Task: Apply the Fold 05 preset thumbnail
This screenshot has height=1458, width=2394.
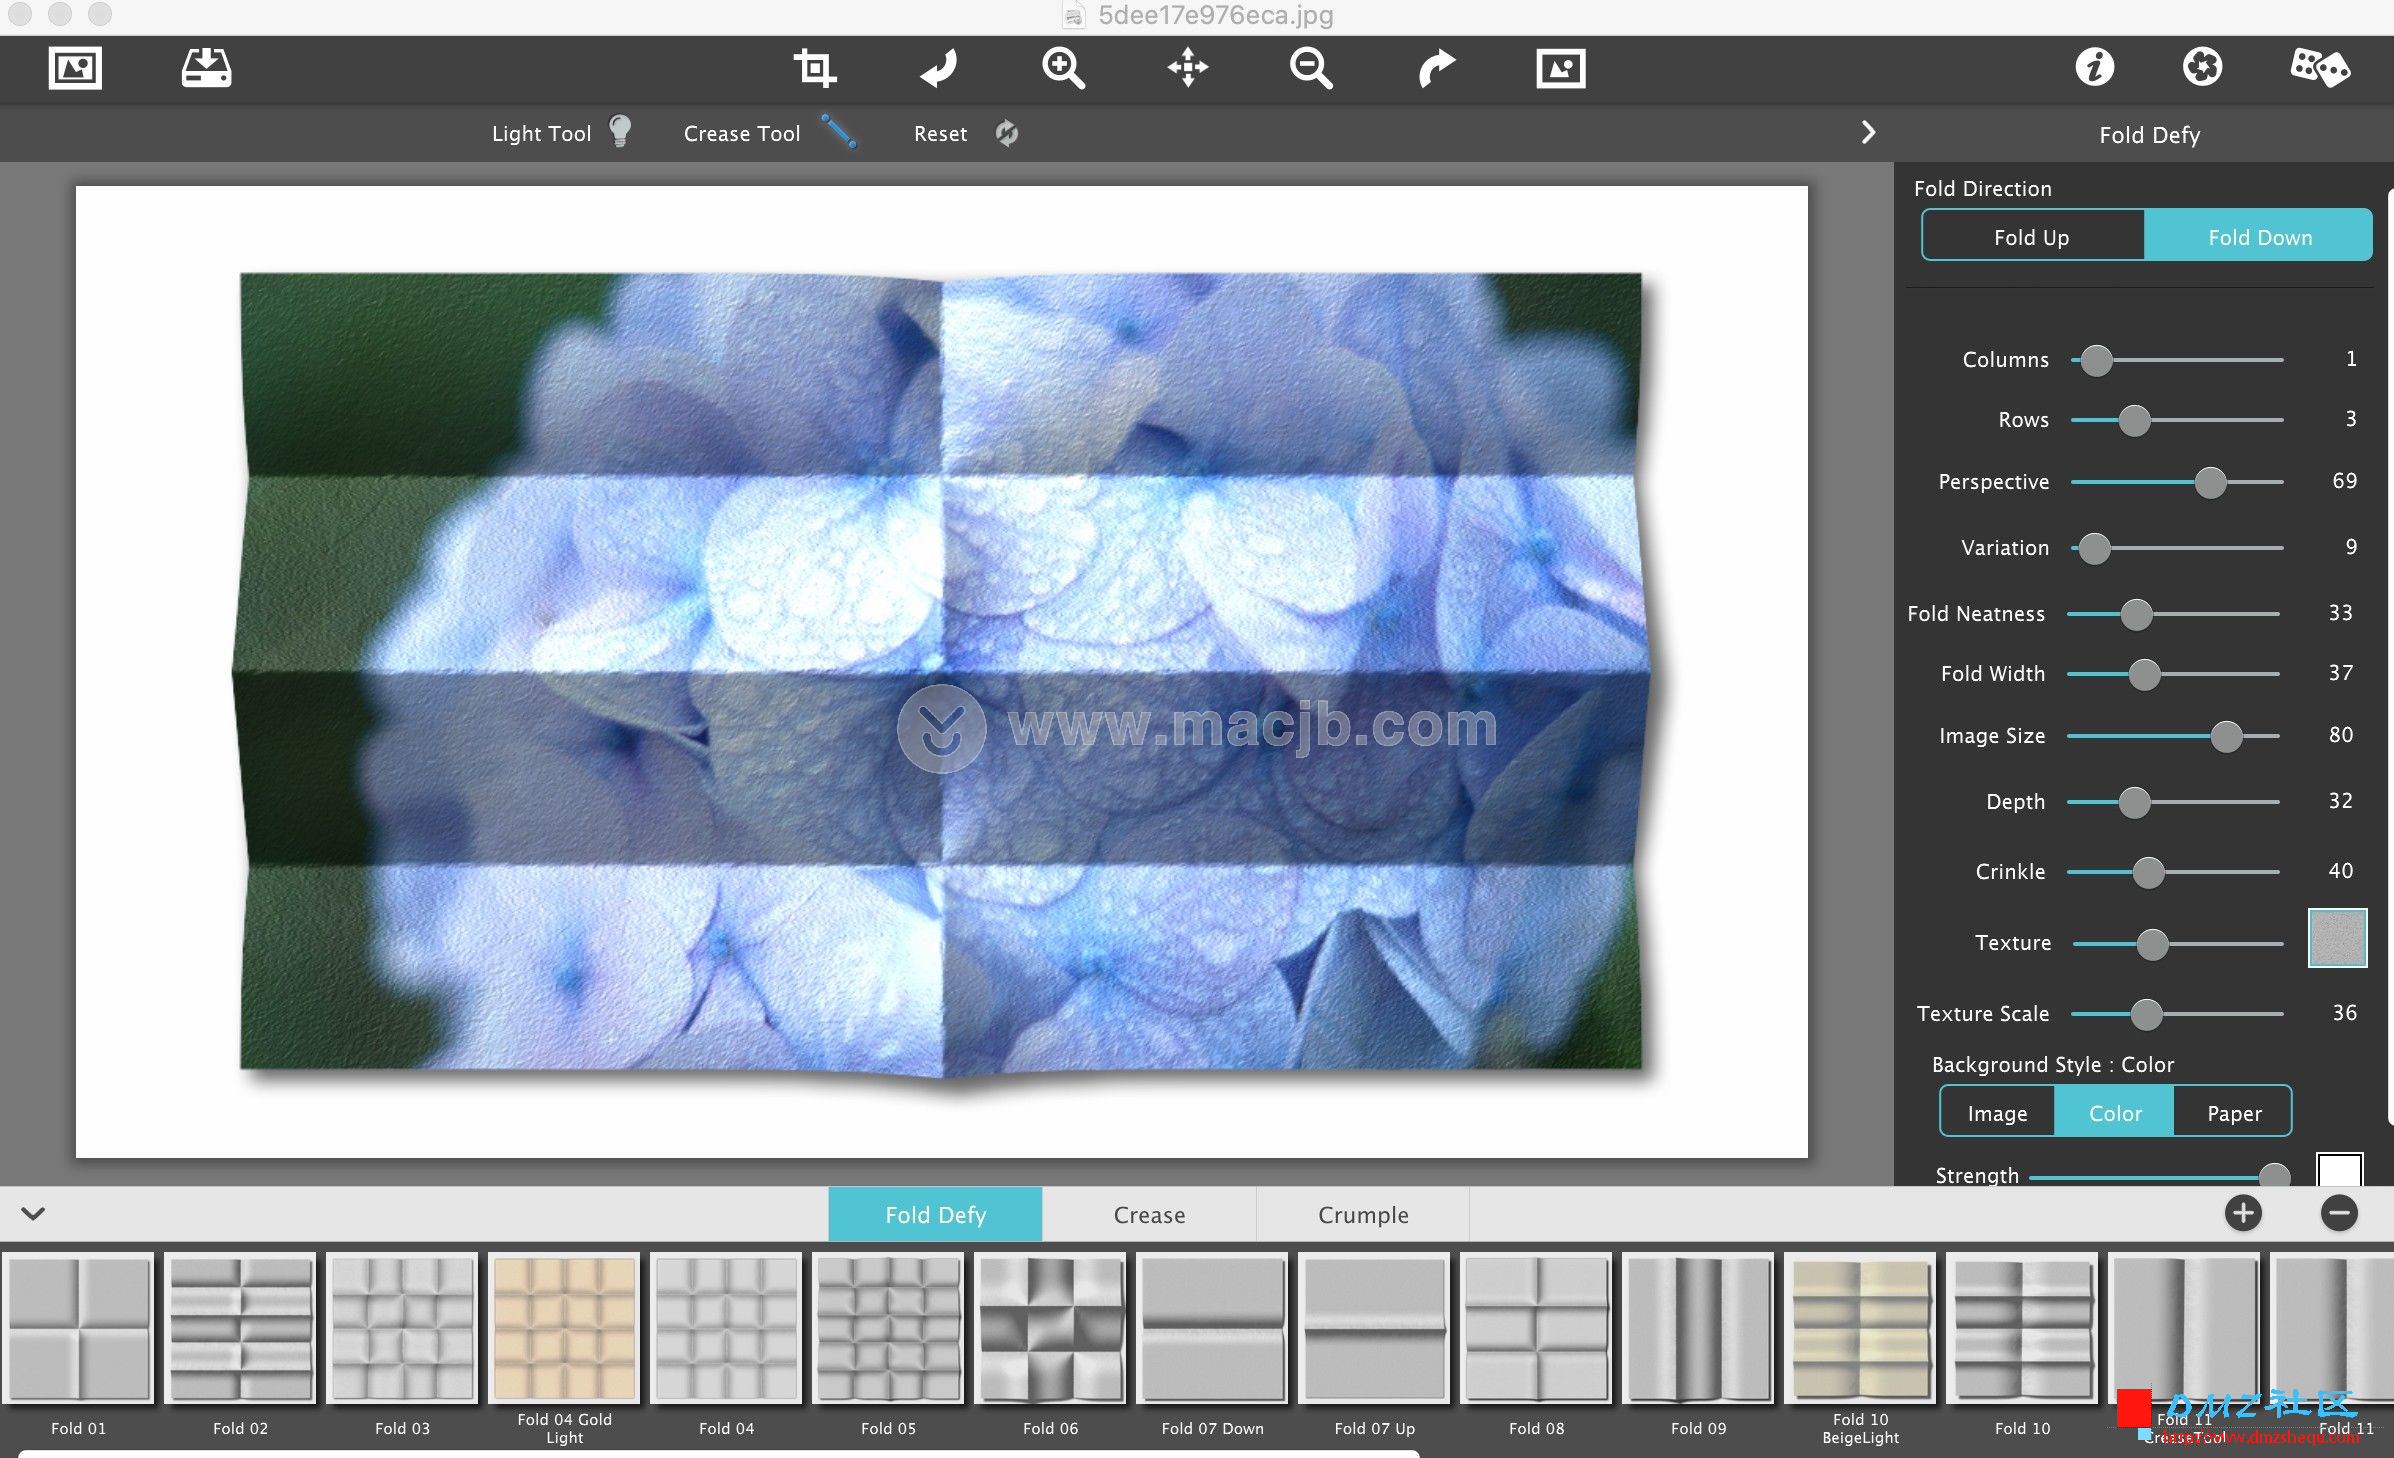Action: pyautogui.click(x=888, y=1328)
